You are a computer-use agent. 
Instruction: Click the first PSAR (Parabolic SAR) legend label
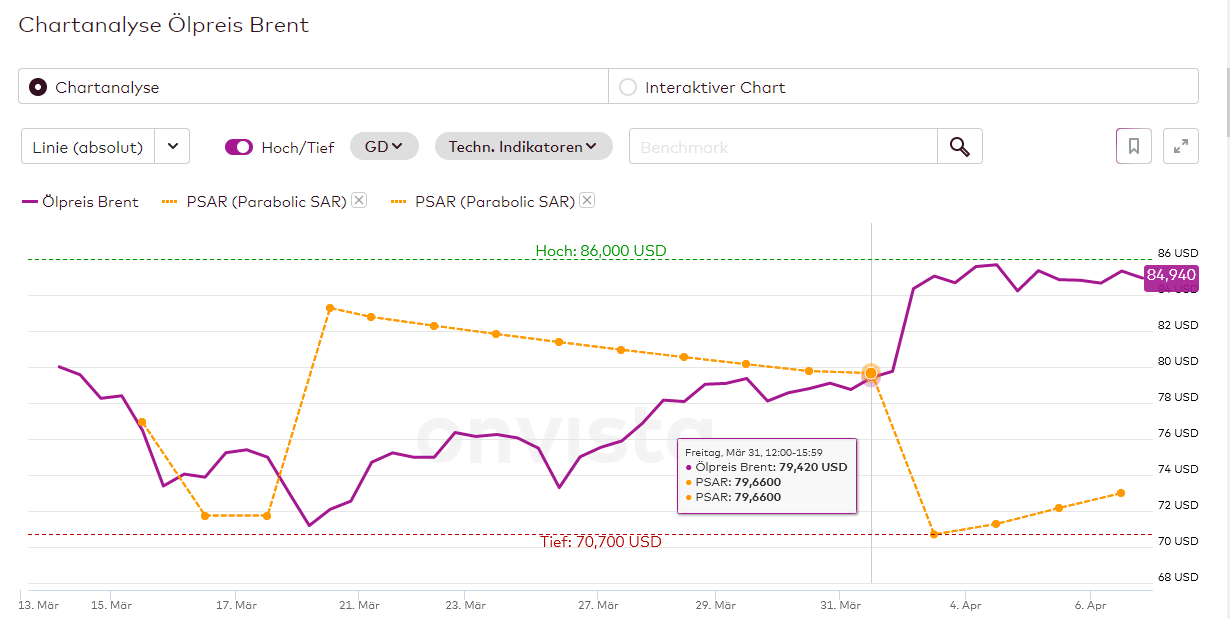coord(266,202)
